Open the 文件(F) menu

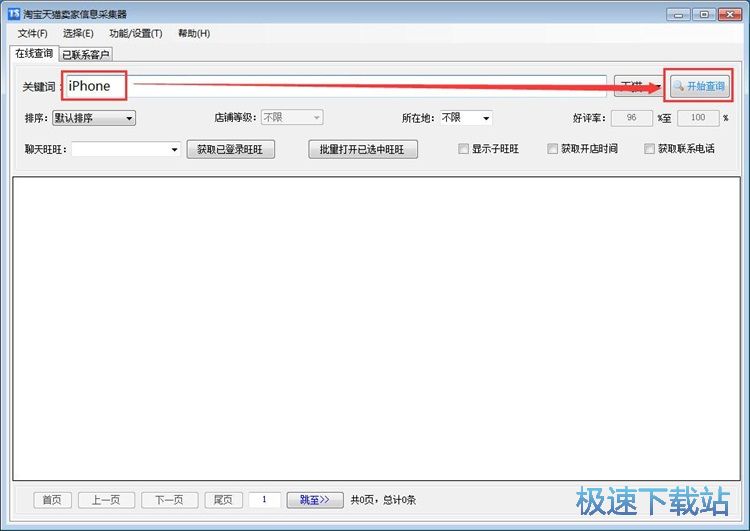[33, 33]
